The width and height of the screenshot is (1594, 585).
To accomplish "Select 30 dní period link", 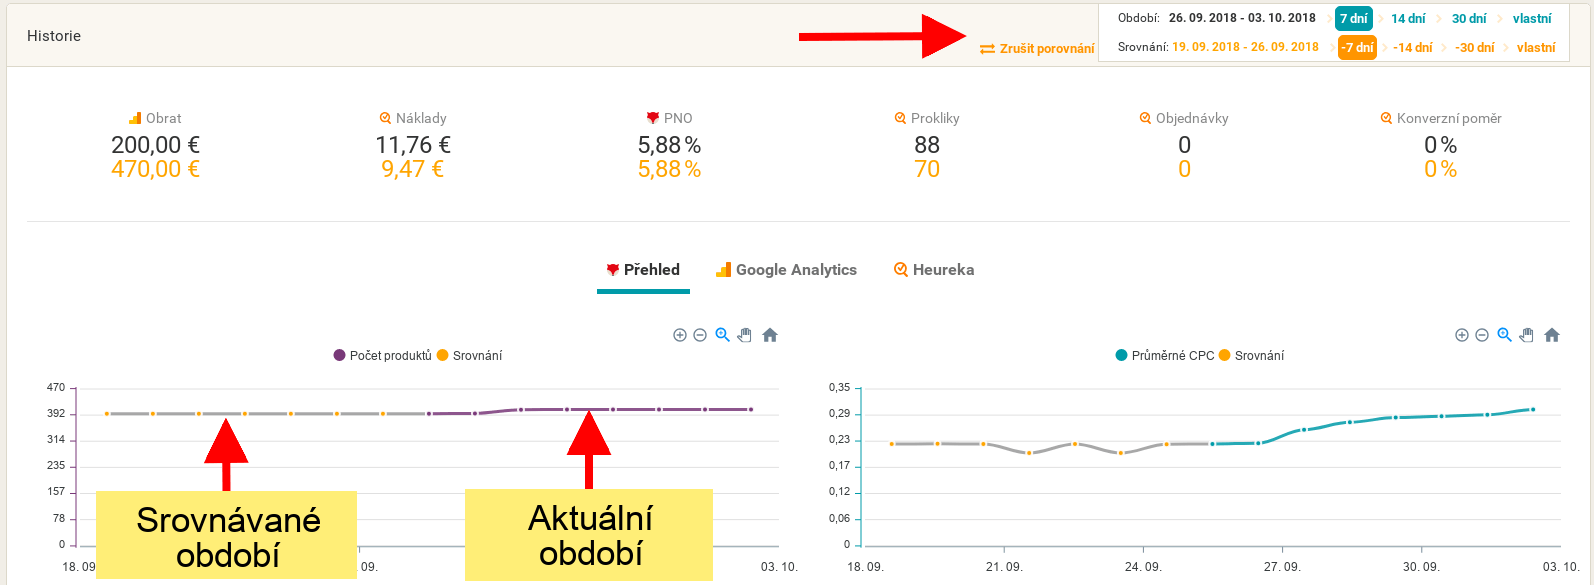I will 1469,18.
